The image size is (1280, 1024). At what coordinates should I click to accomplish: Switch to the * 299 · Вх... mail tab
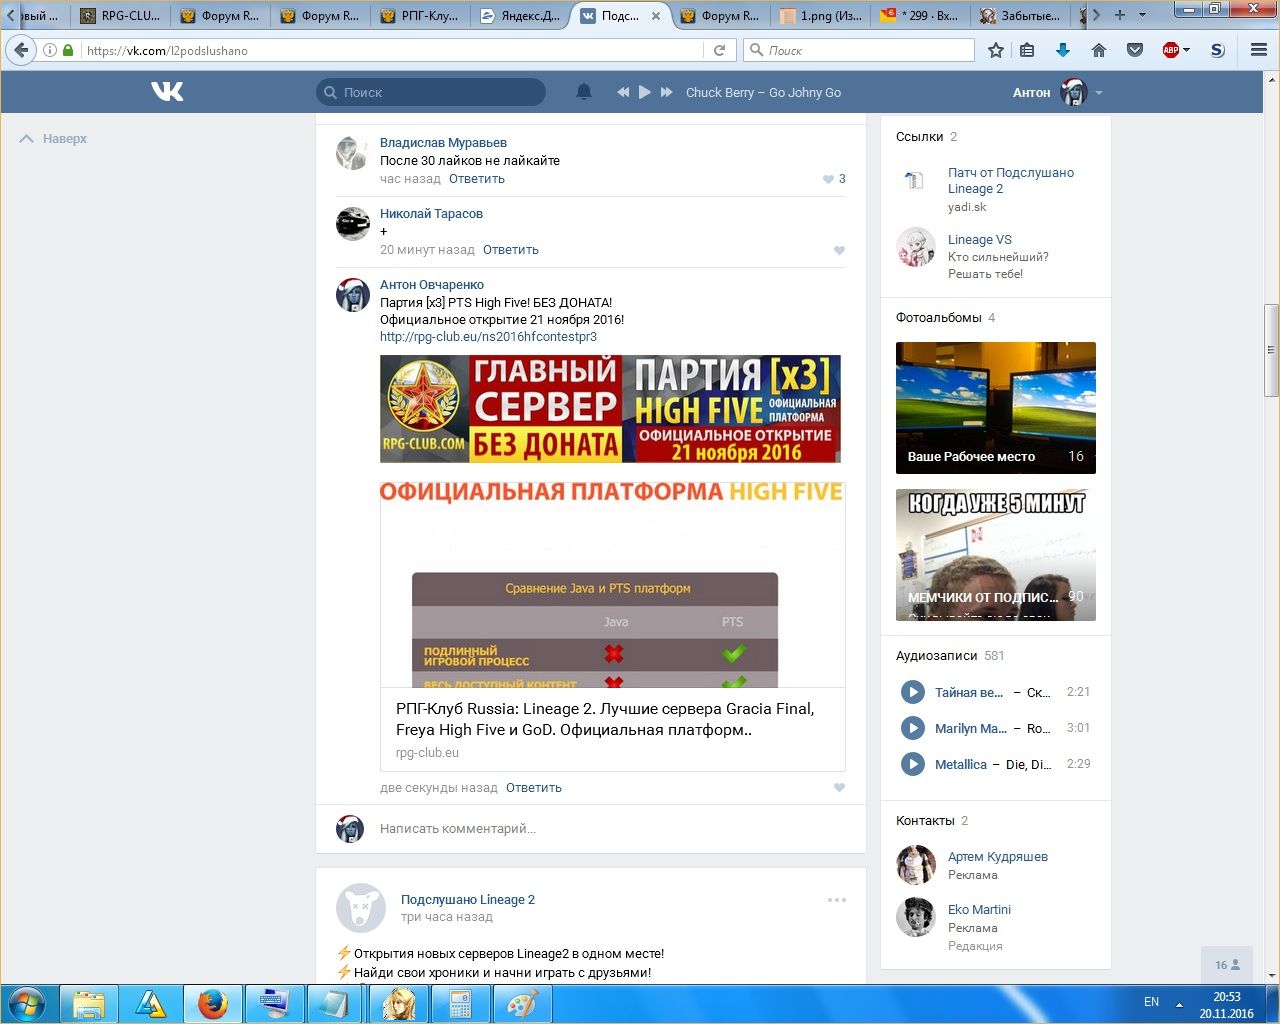920,15
